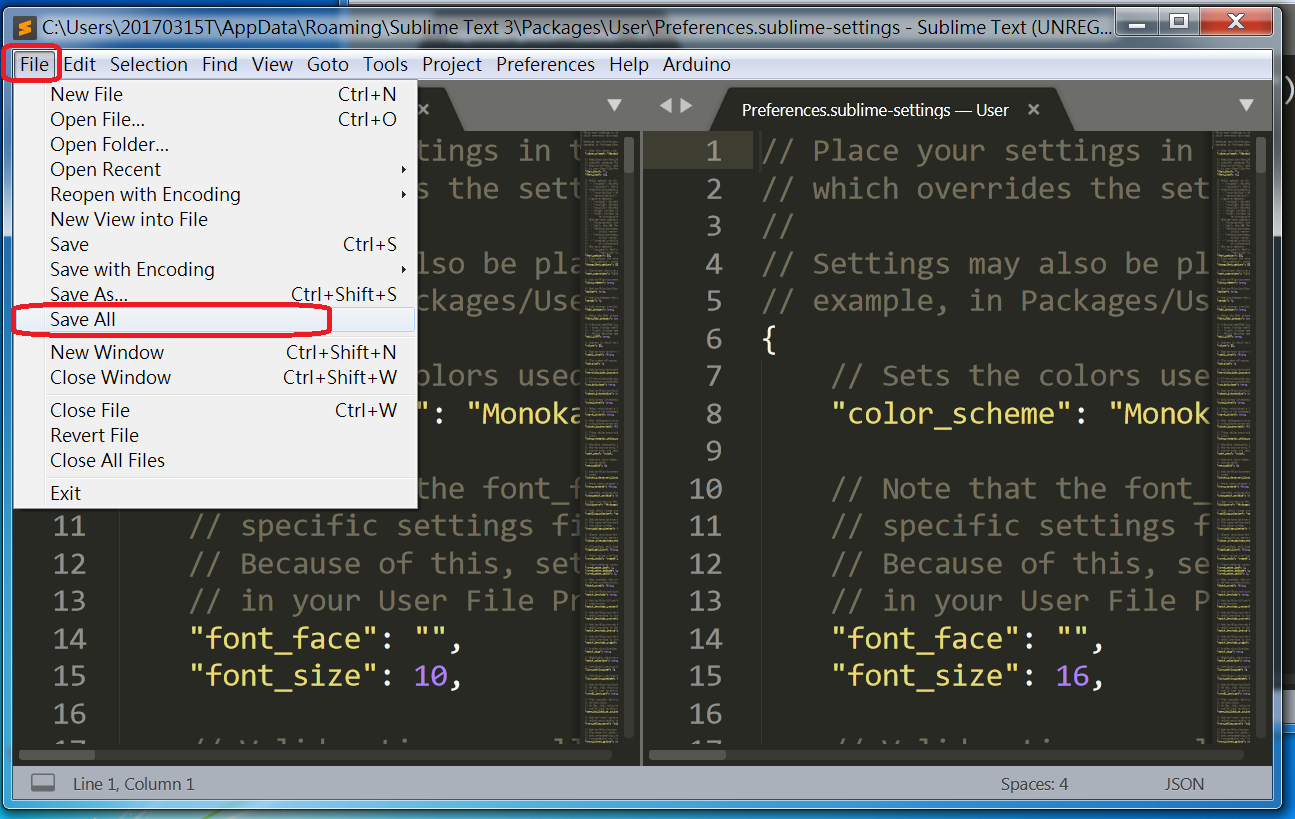Screen dimensions: 1295x819
Task: Click "font_size": 10 value in left pane
Action: click(x=430, y=676)
